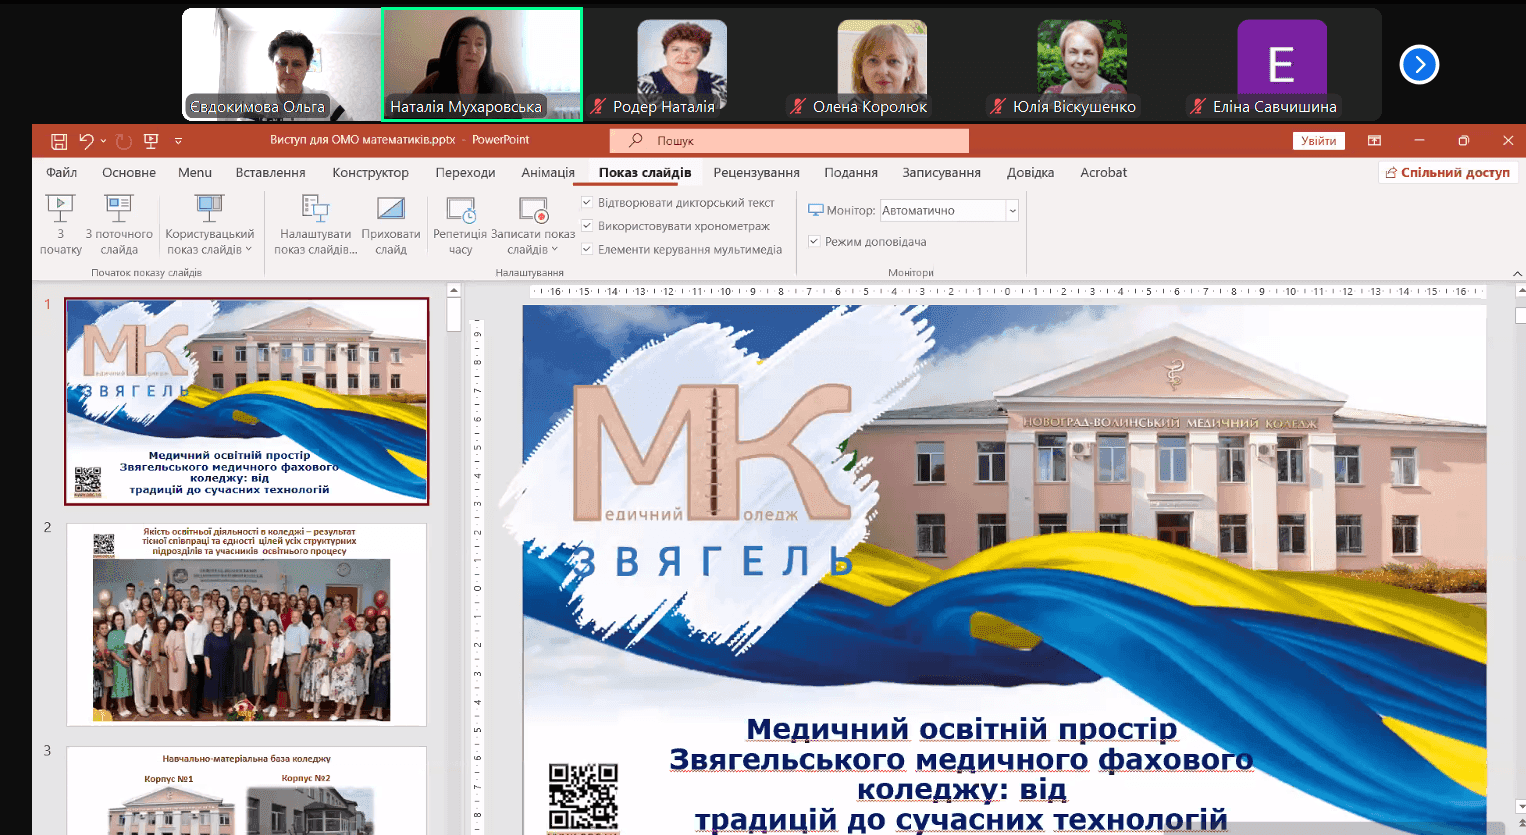
Task: Start the slideshow from current slide (З поточного слайда)
Action: pyautogui.click(x=119, y=224)
